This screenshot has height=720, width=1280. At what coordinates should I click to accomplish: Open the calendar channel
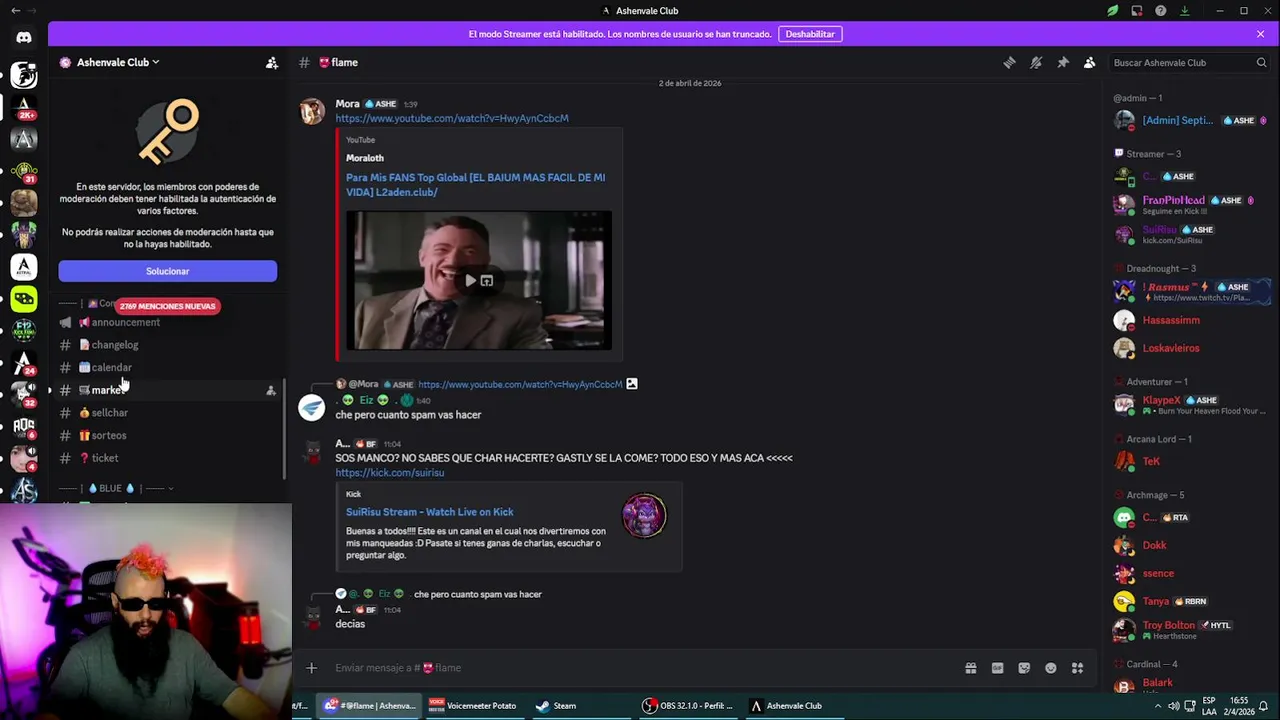pos(167,367)
